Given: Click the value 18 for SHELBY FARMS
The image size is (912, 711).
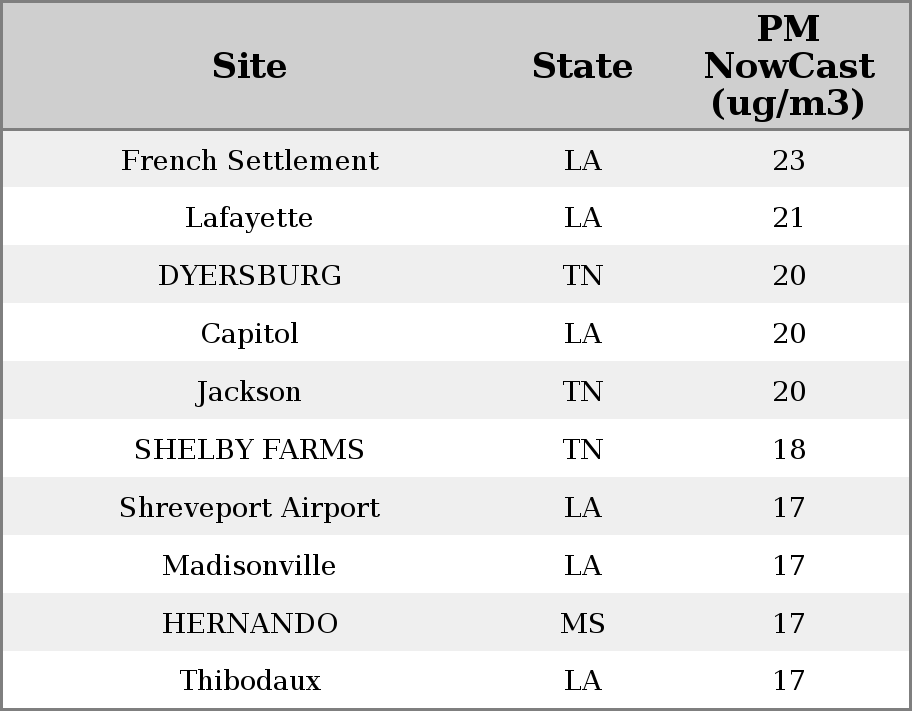Looking at the screenshot, I should tap(788, 450).
